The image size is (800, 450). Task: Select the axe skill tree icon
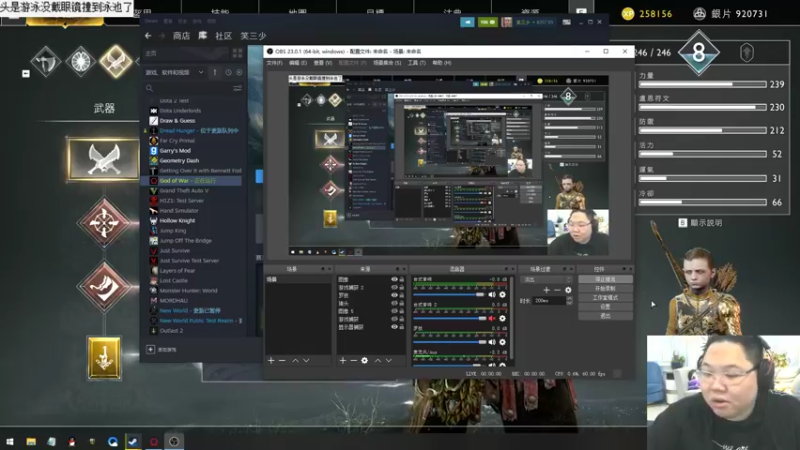[x=46, y=61]
